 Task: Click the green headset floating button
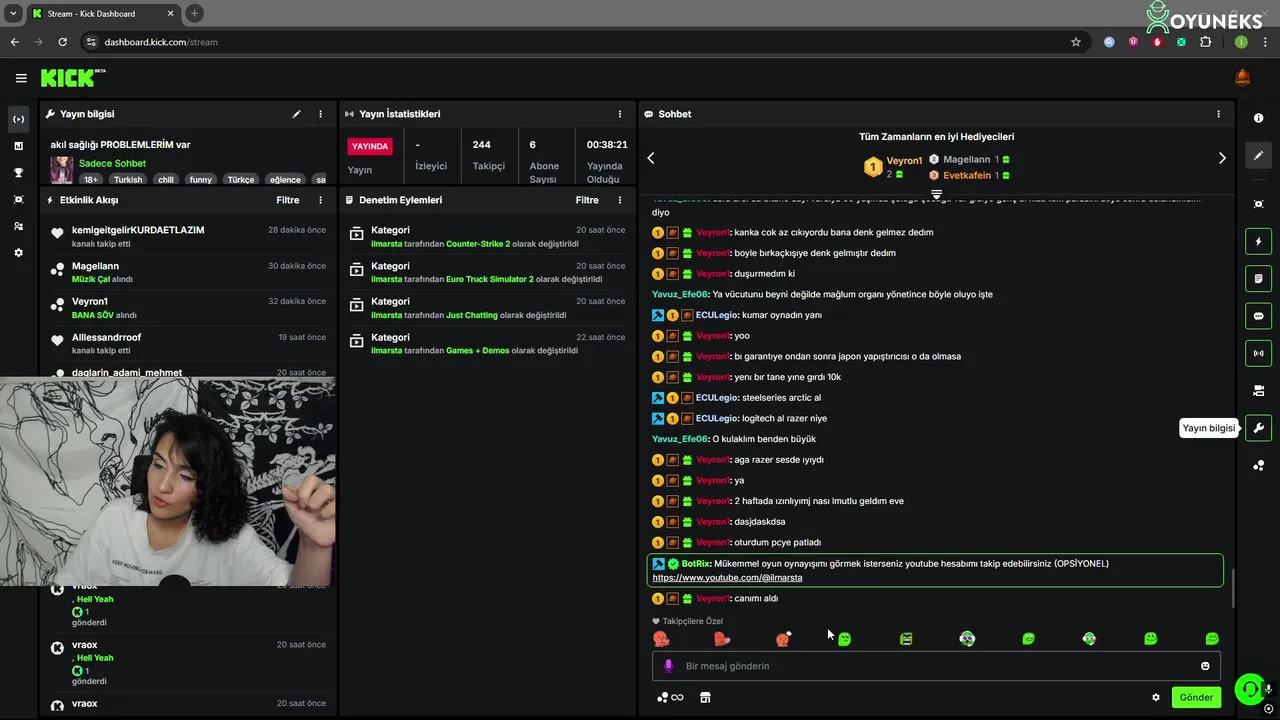coord(1249,688)
